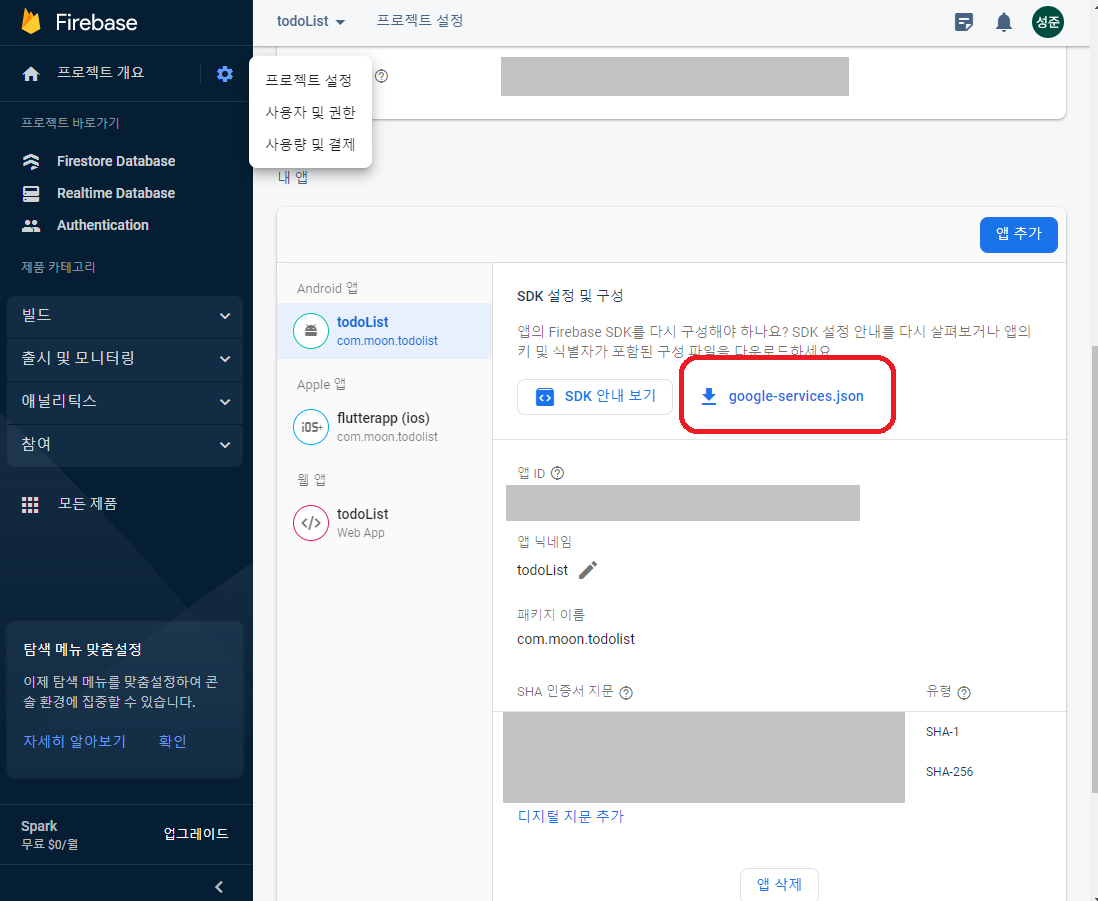The width and height of the screenshot is (1098, 901).
Task: Click 디지털 지문 추가 link
Action: (x=571, y=816)
